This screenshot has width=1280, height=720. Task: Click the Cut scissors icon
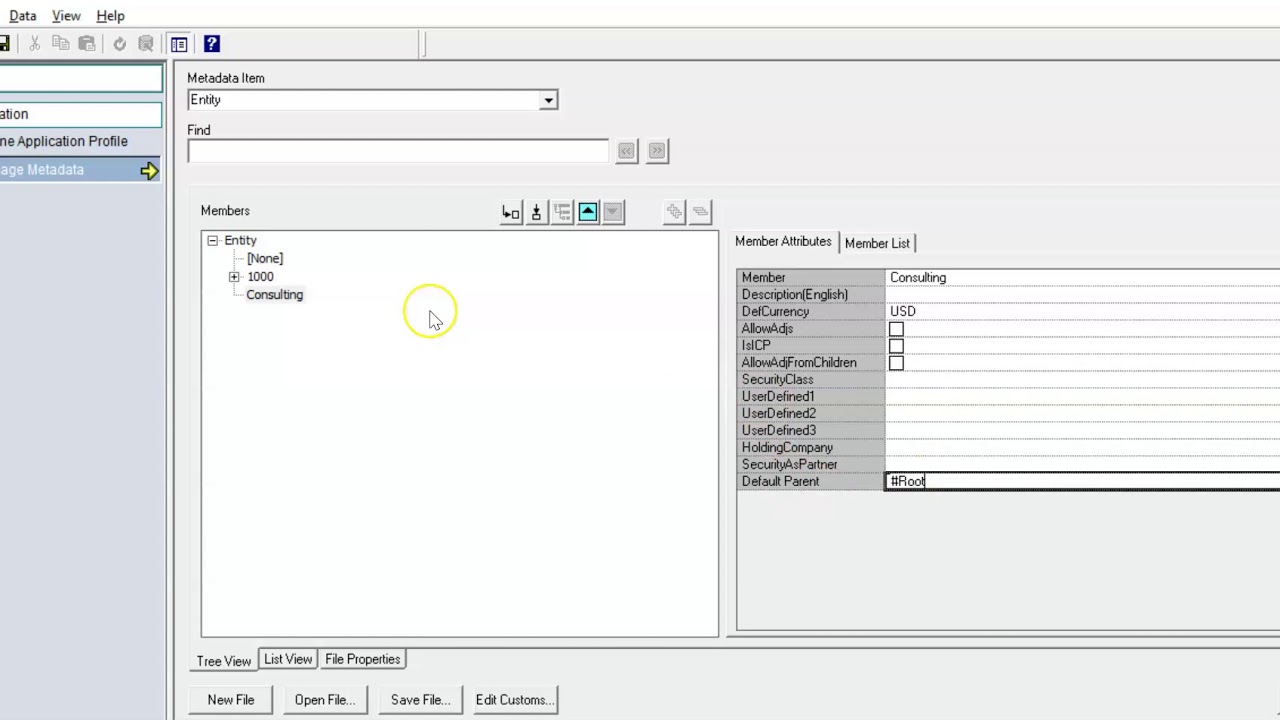tap(35, 44)
